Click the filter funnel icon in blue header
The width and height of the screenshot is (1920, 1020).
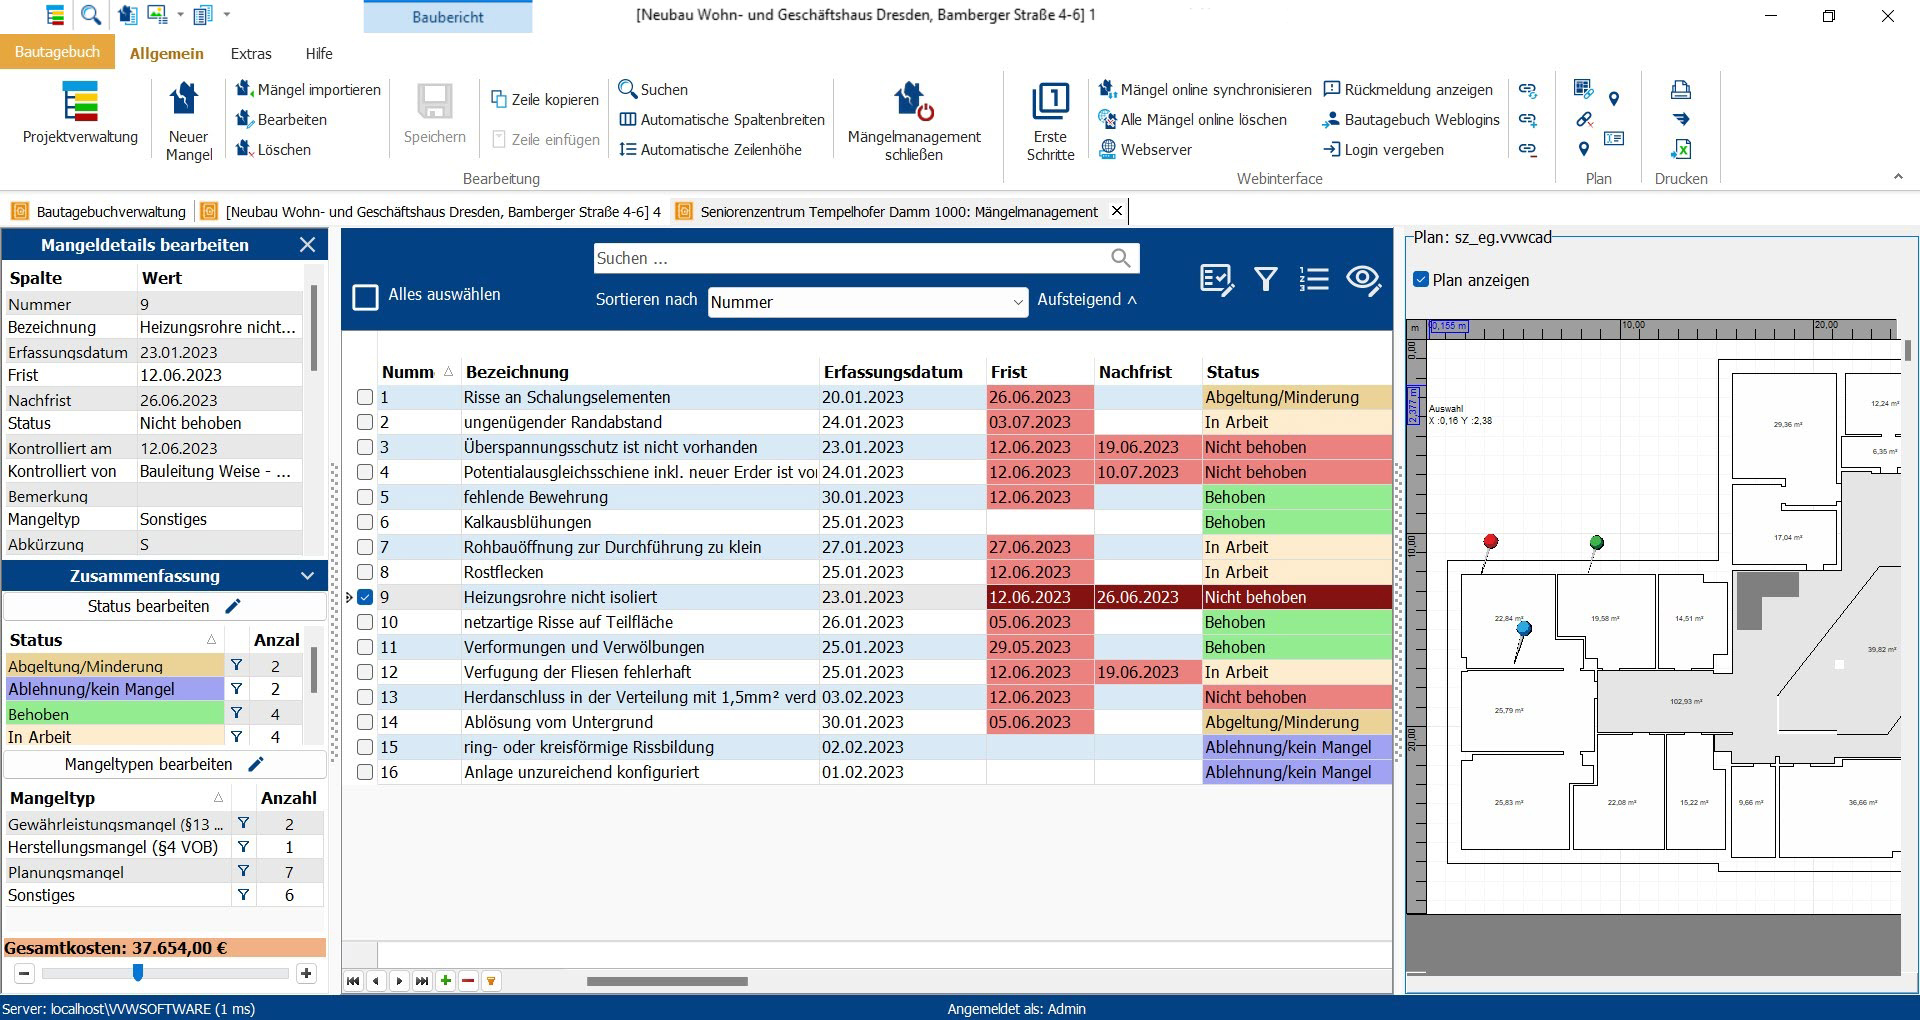(1266, 280)
